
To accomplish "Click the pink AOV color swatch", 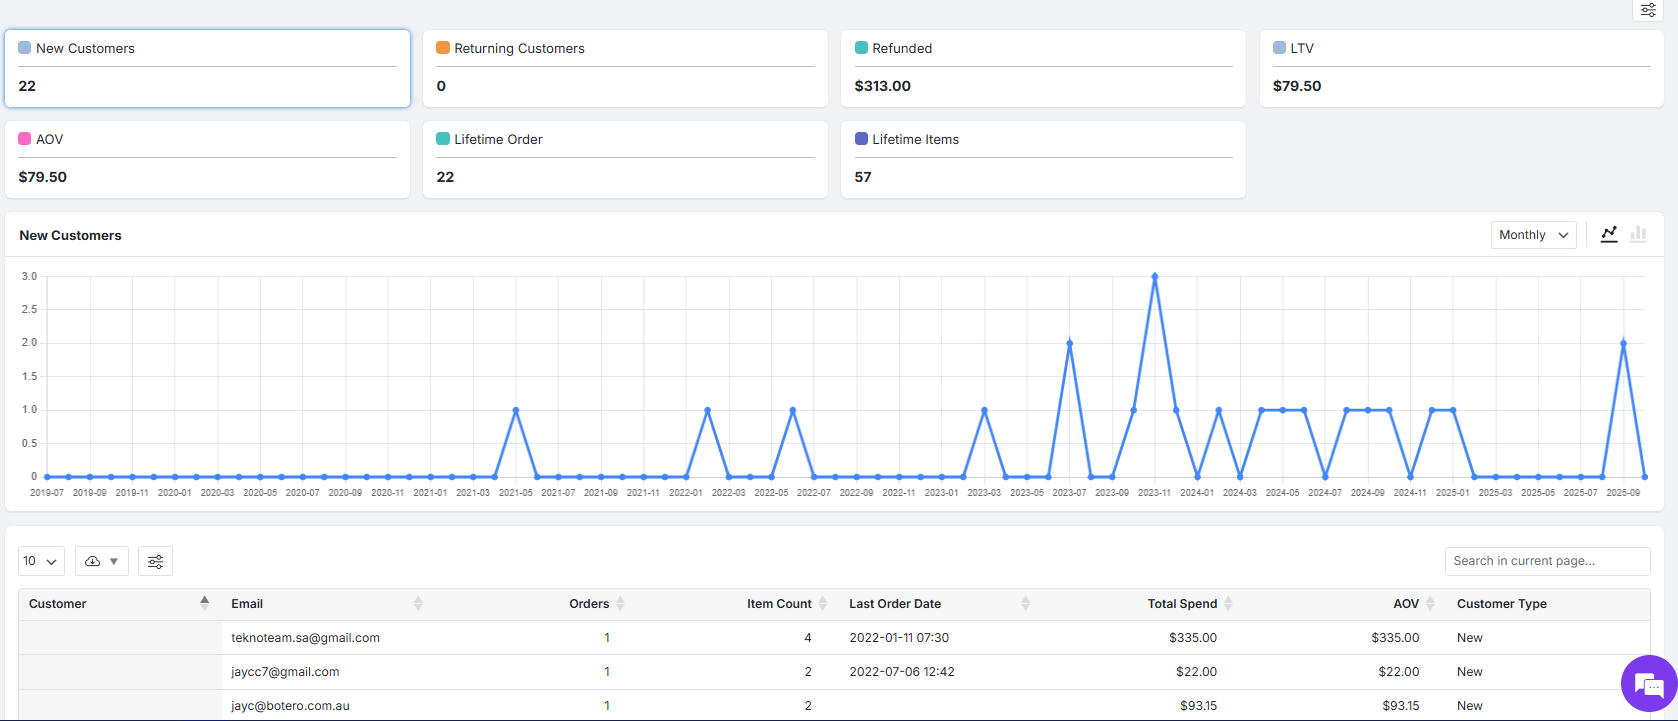I will click(25, 139).
